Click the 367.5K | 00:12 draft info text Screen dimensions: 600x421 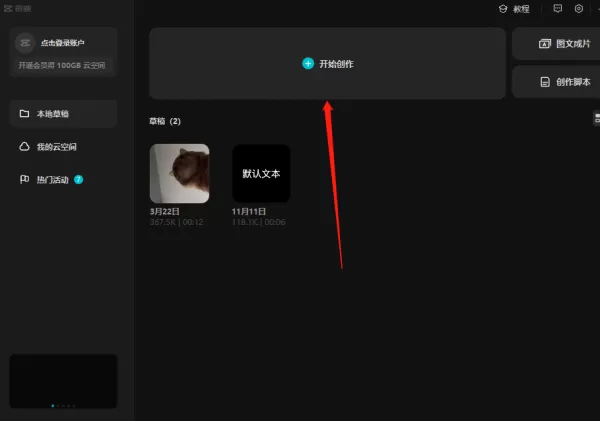point(176,222)
